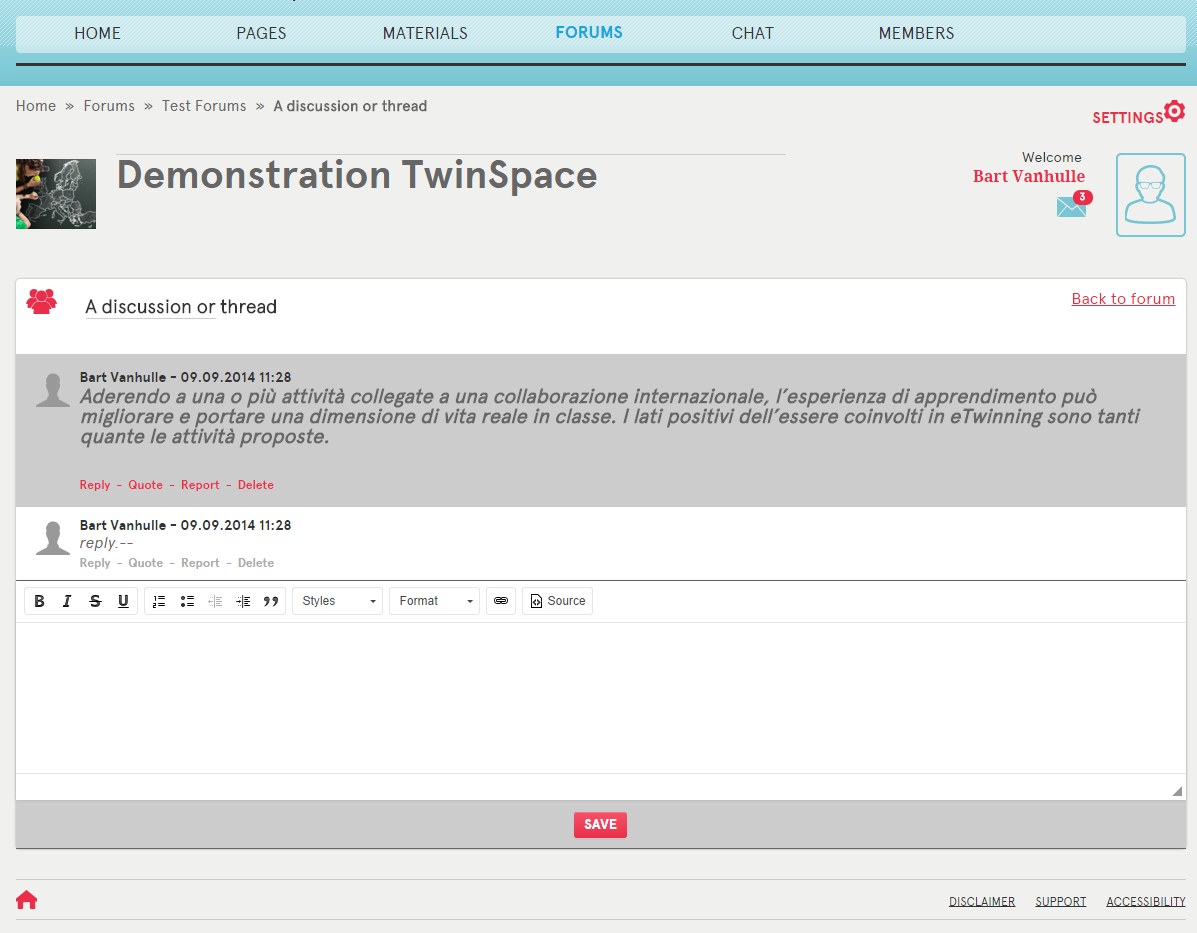Toggle bold formatting in the editor

click(40, 601)
